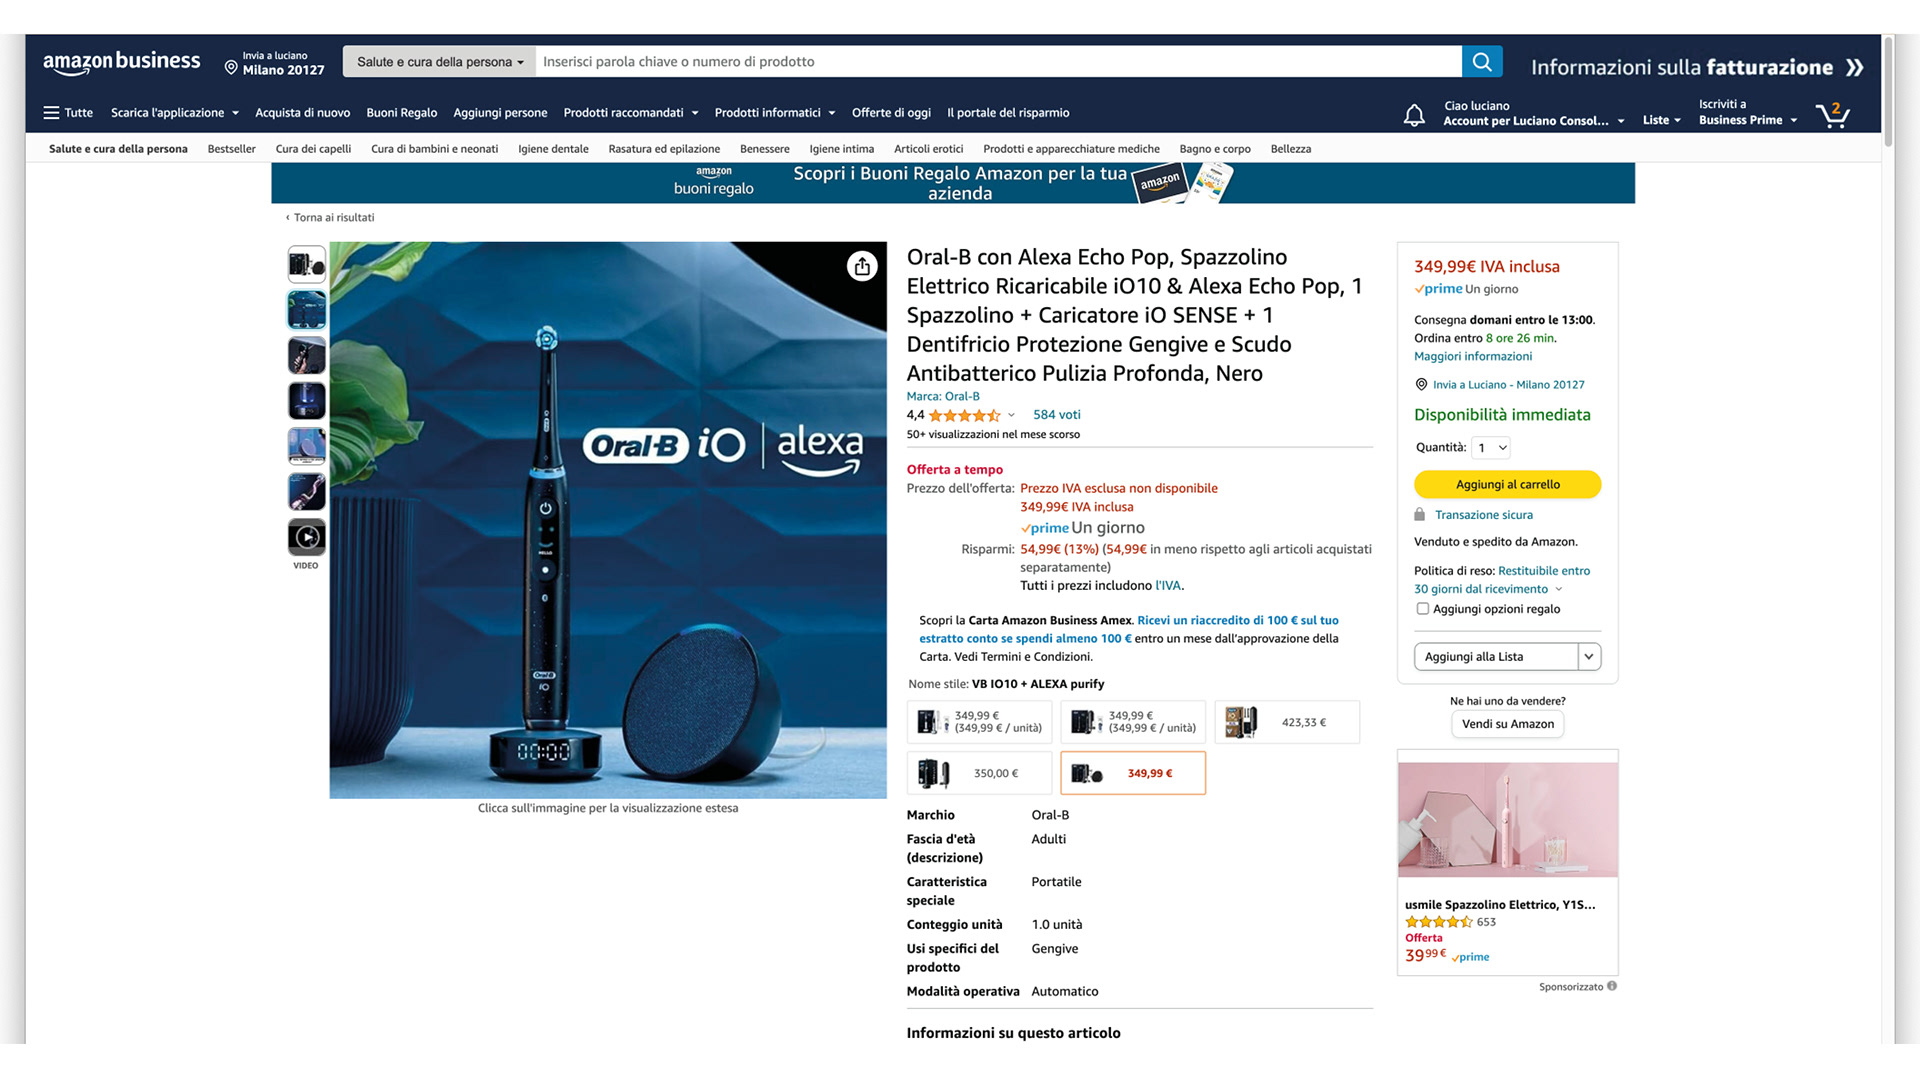Go to Igiene dentale category tab
Screen dimensions: 1920x1080
point(553,149)
